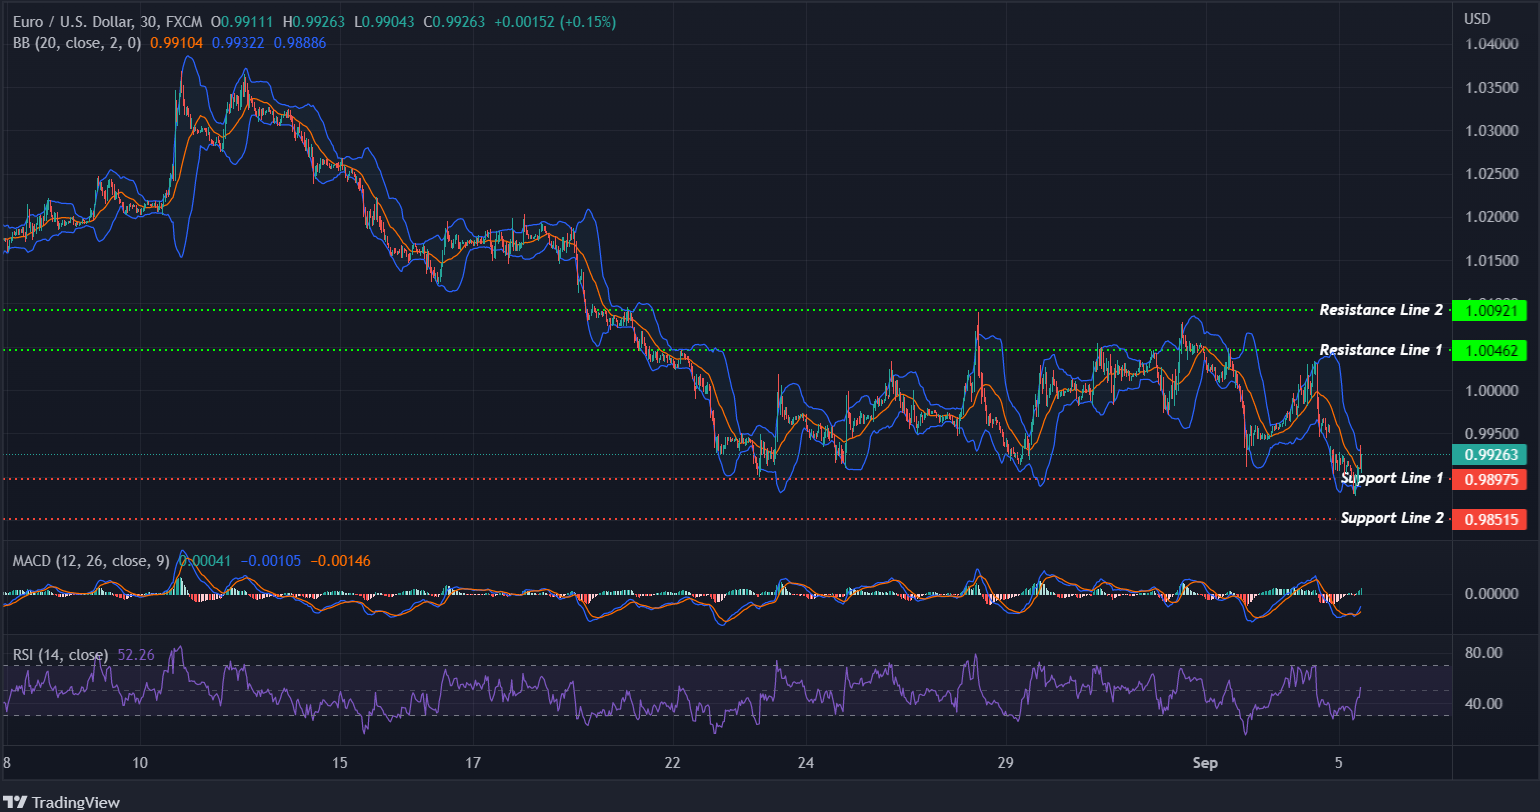The width and height of the screenshot is (1540, 812).
Task: Click the RSI 40.00 scale label
Action: pyautogui.click(x=1483, y=704)
